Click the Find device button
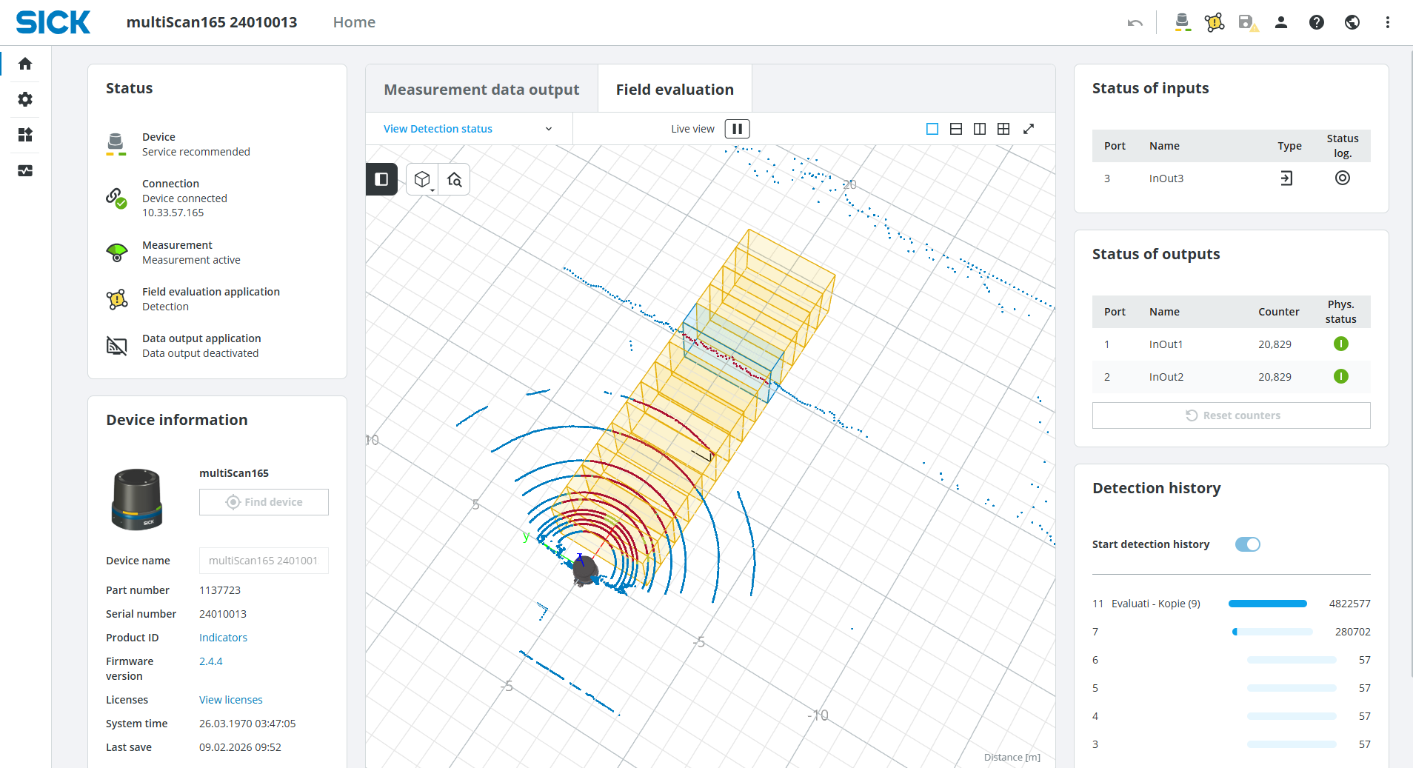The height and width of the screenshot is (768, 1413). pyautogui.click(x=264, y=502)
